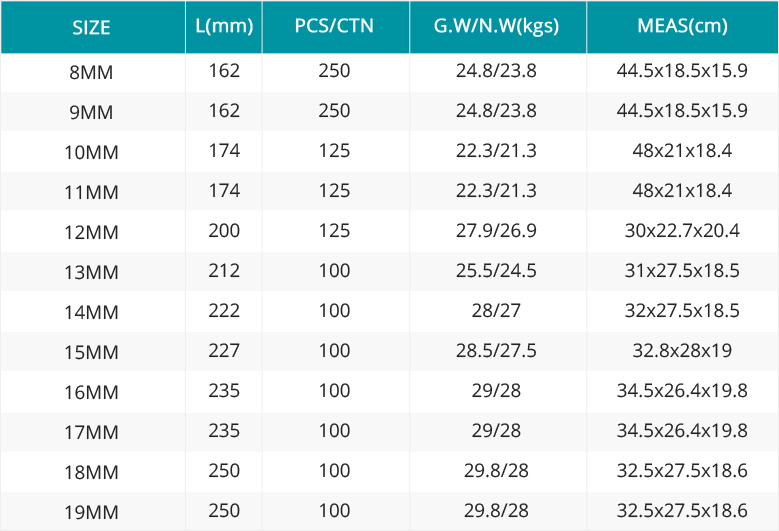Select the 18MM size cell
The width and height of the screenshot is (779, 531).
tap(91, 472)
